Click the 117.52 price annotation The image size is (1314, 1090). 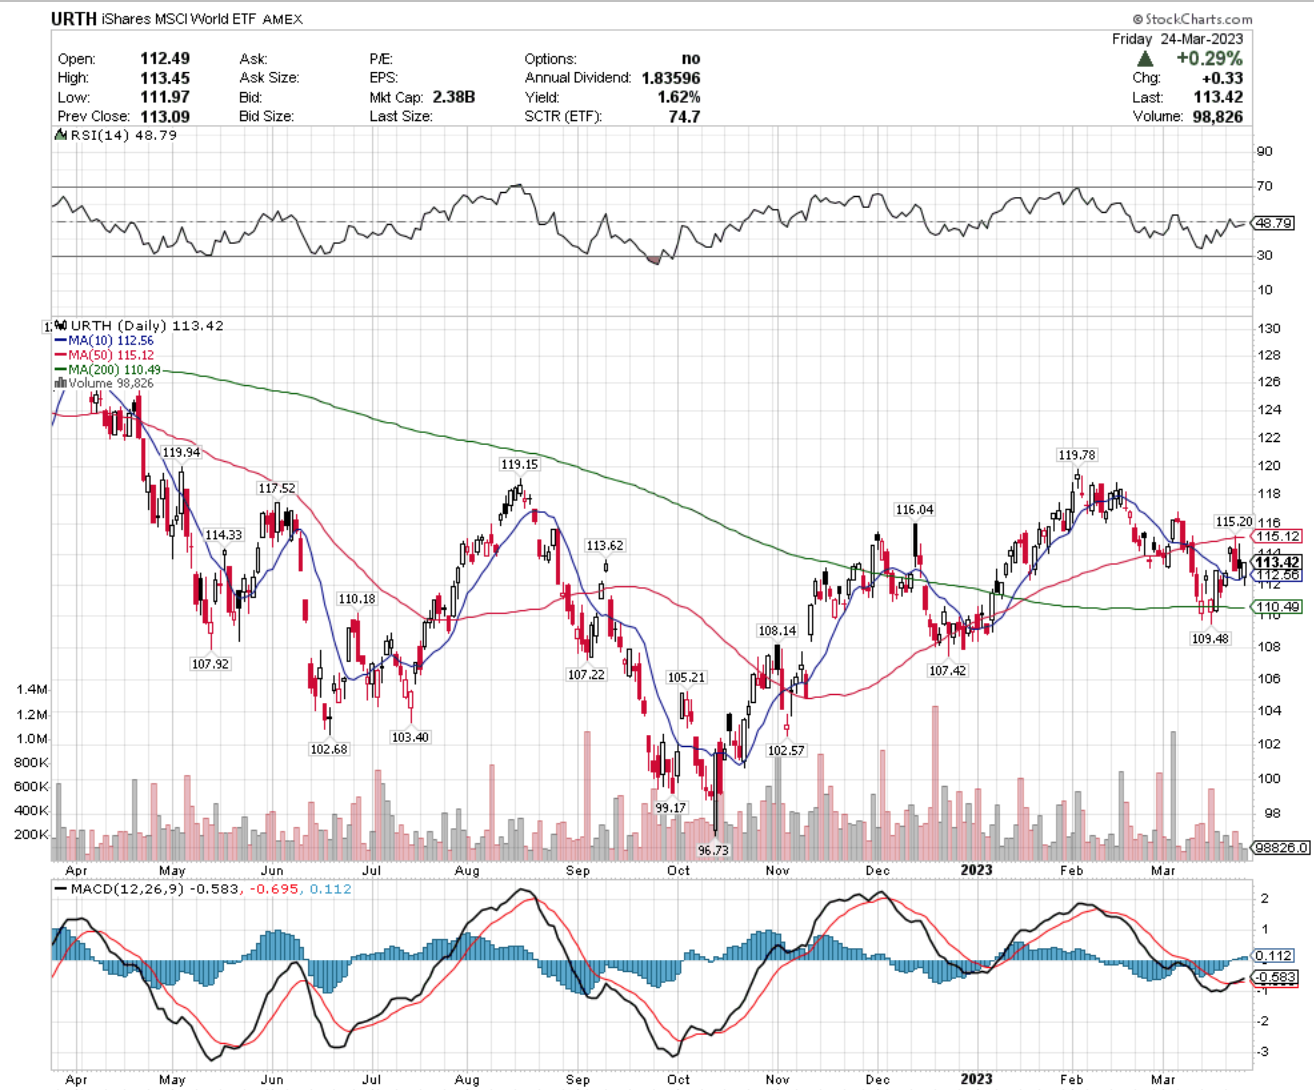277,488
